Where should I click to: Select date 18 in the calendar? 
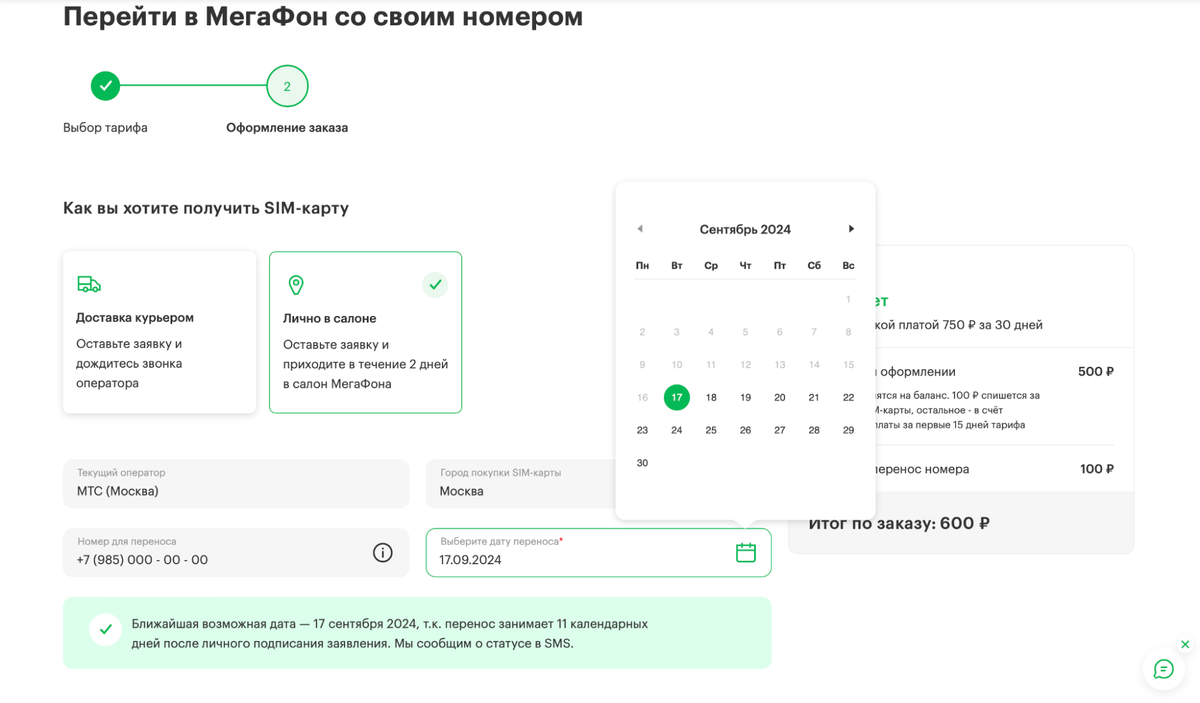tap(711, 397)
